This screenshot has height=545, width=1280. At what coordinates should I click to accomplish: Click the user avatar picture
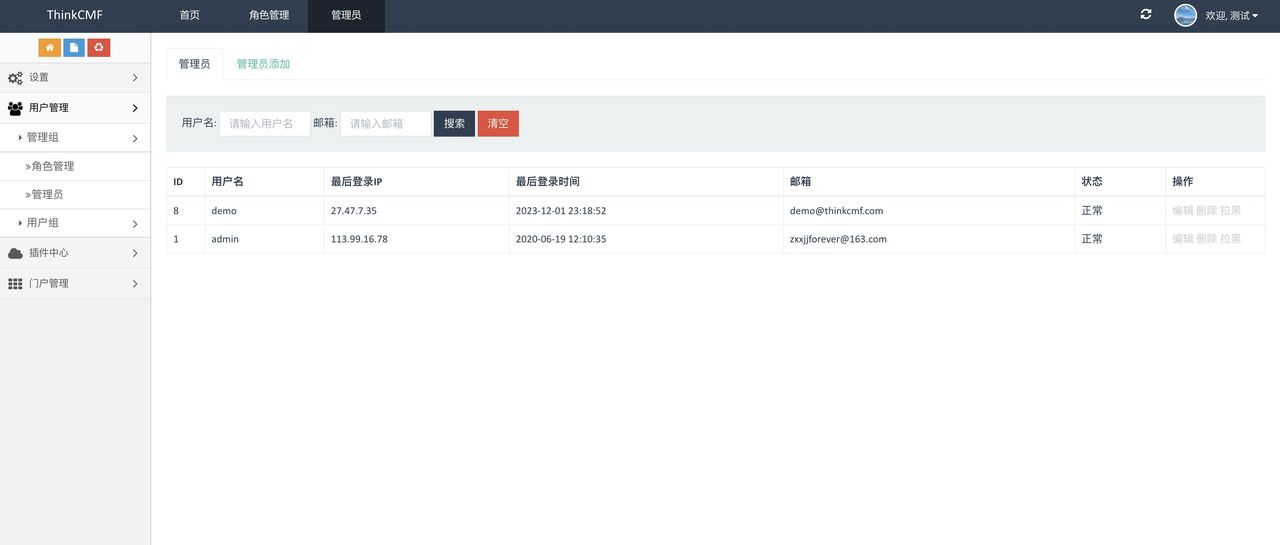pos(1185,15)
